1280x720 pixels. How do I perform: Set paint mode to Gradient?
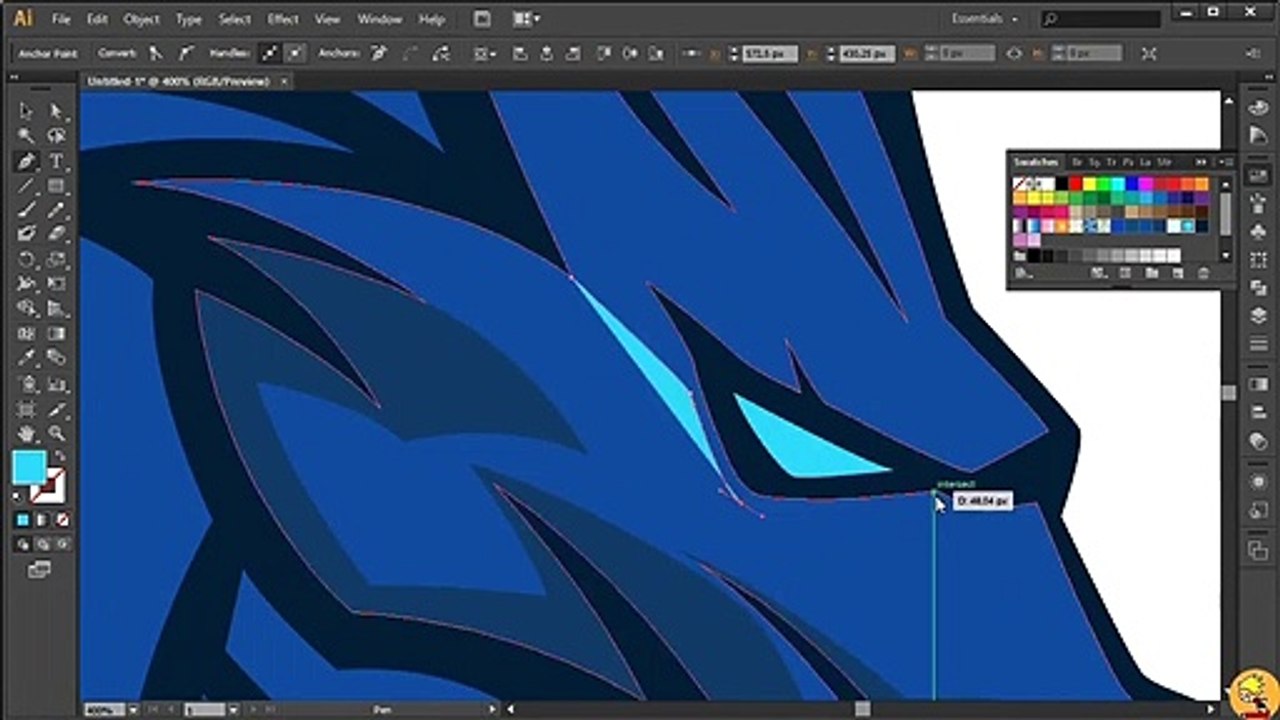point(42,520)
